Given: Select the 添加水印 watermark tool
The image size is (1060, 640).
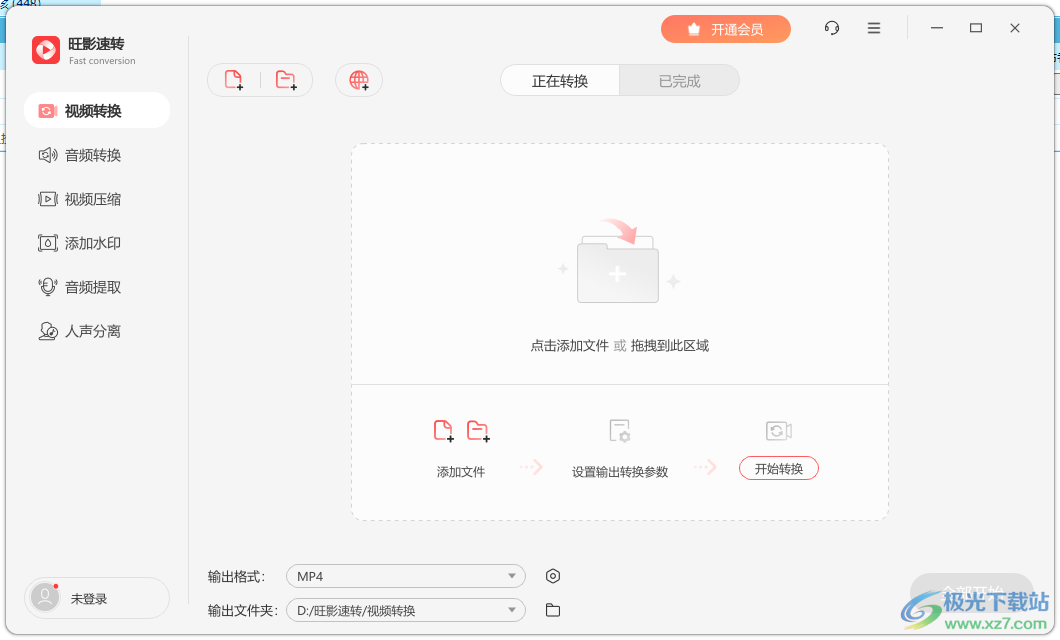Looking at the screenshot, I should click(80, 243).
